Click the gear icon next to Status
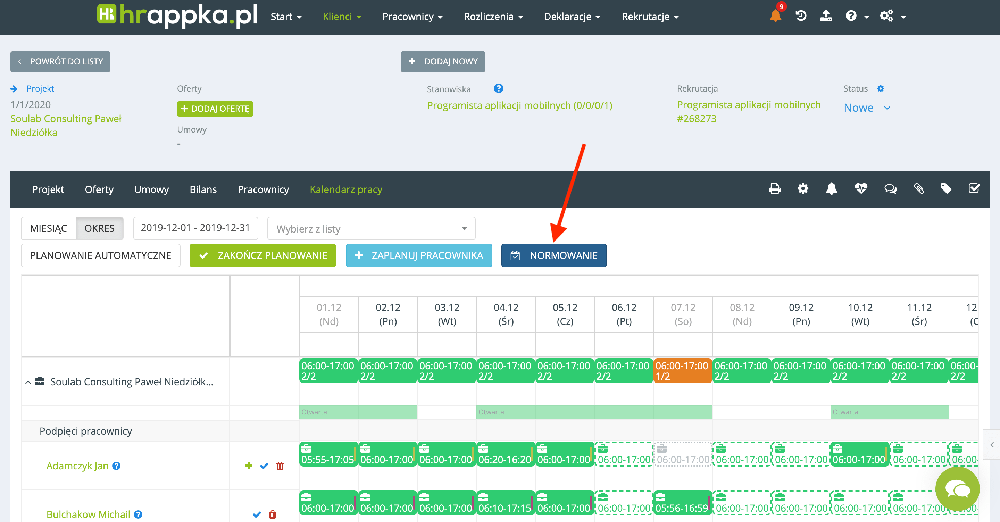The height and width of the screenshot is (522, 1000). (881, 89)
